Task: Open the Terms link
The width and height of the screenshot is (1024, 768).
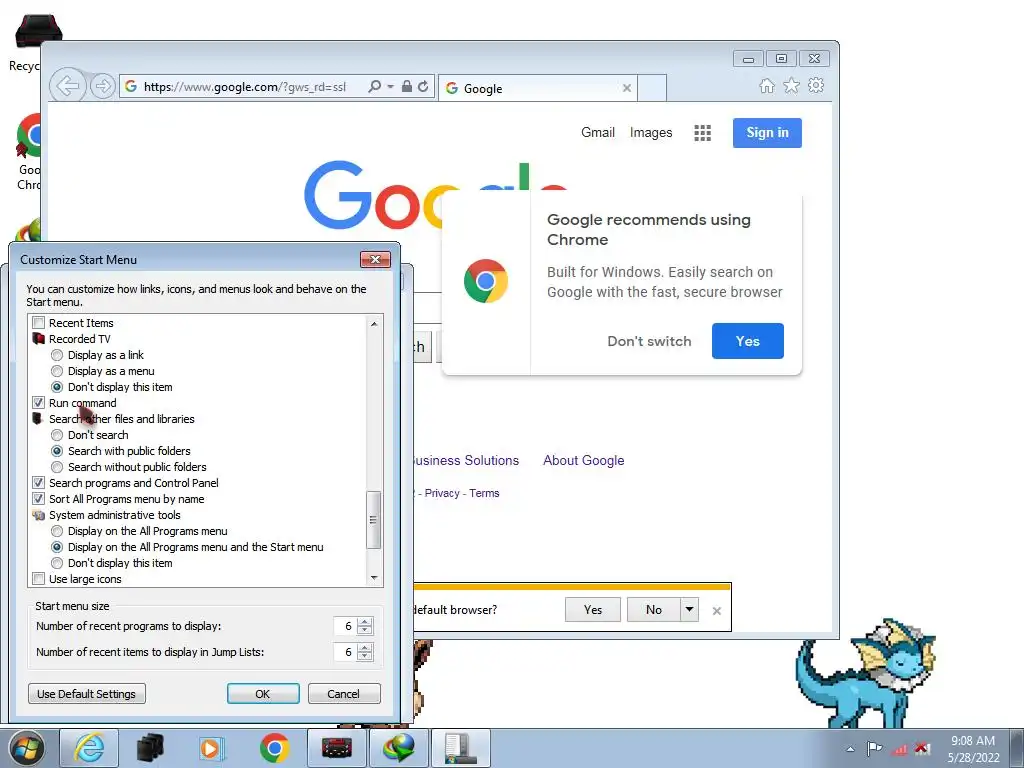Action: [484, 493]
